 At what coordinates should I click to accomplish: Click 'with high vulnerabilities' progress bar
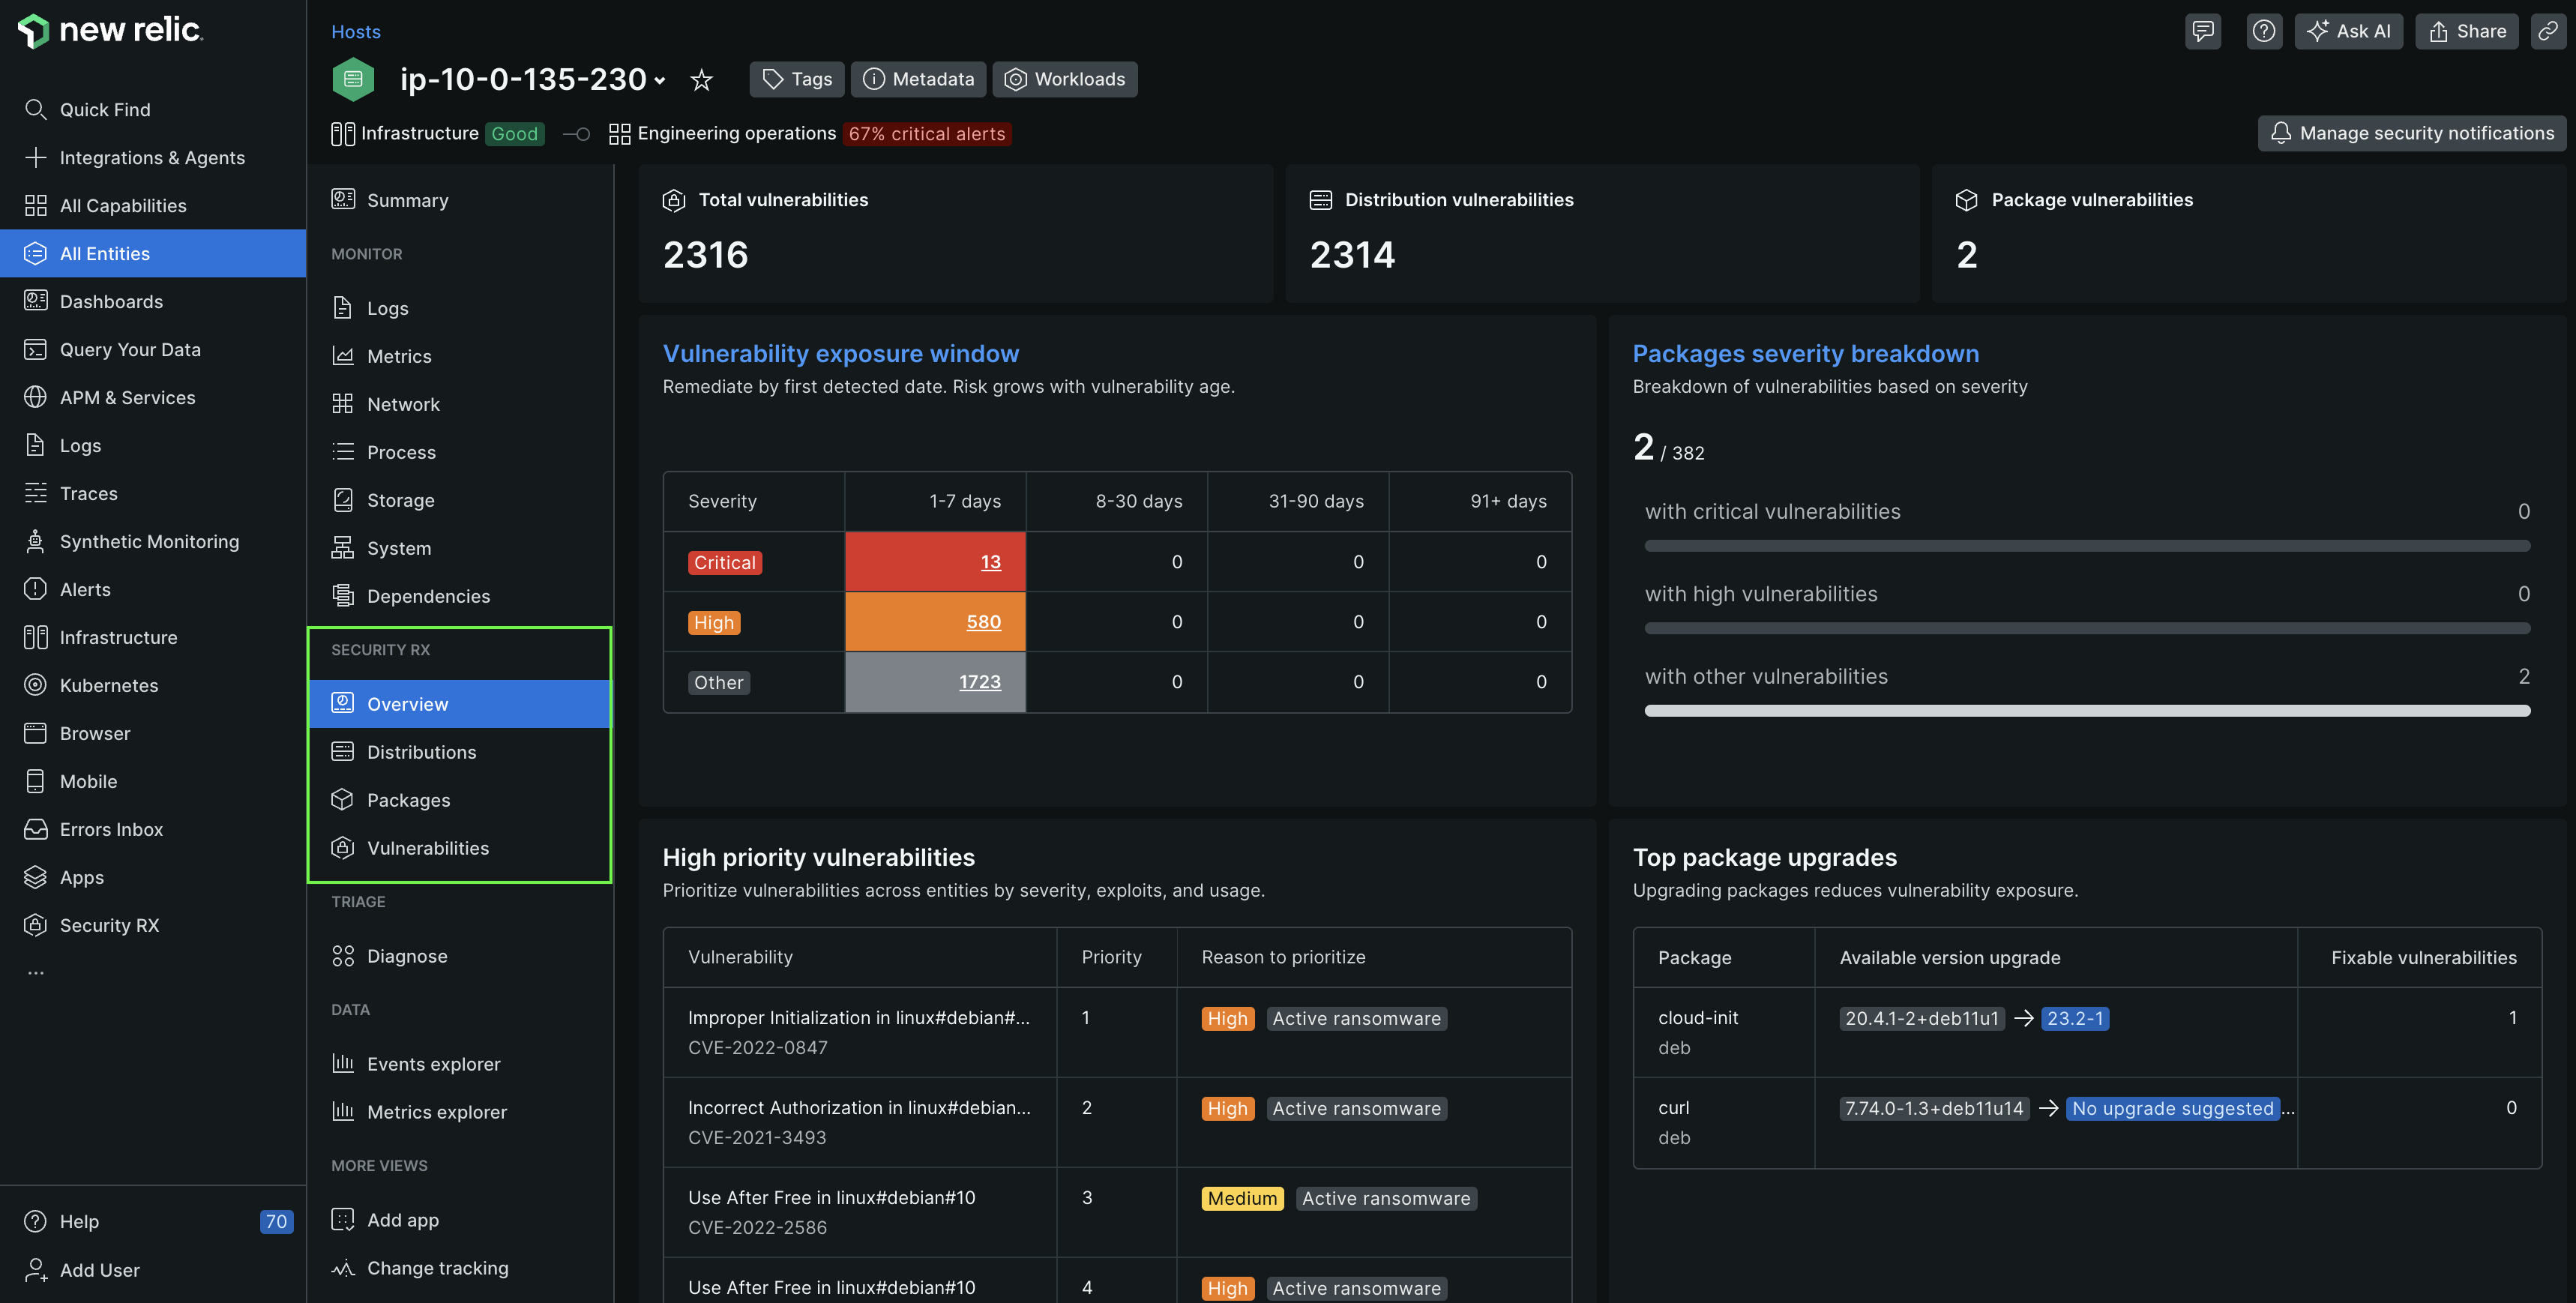pos(2087,628)
